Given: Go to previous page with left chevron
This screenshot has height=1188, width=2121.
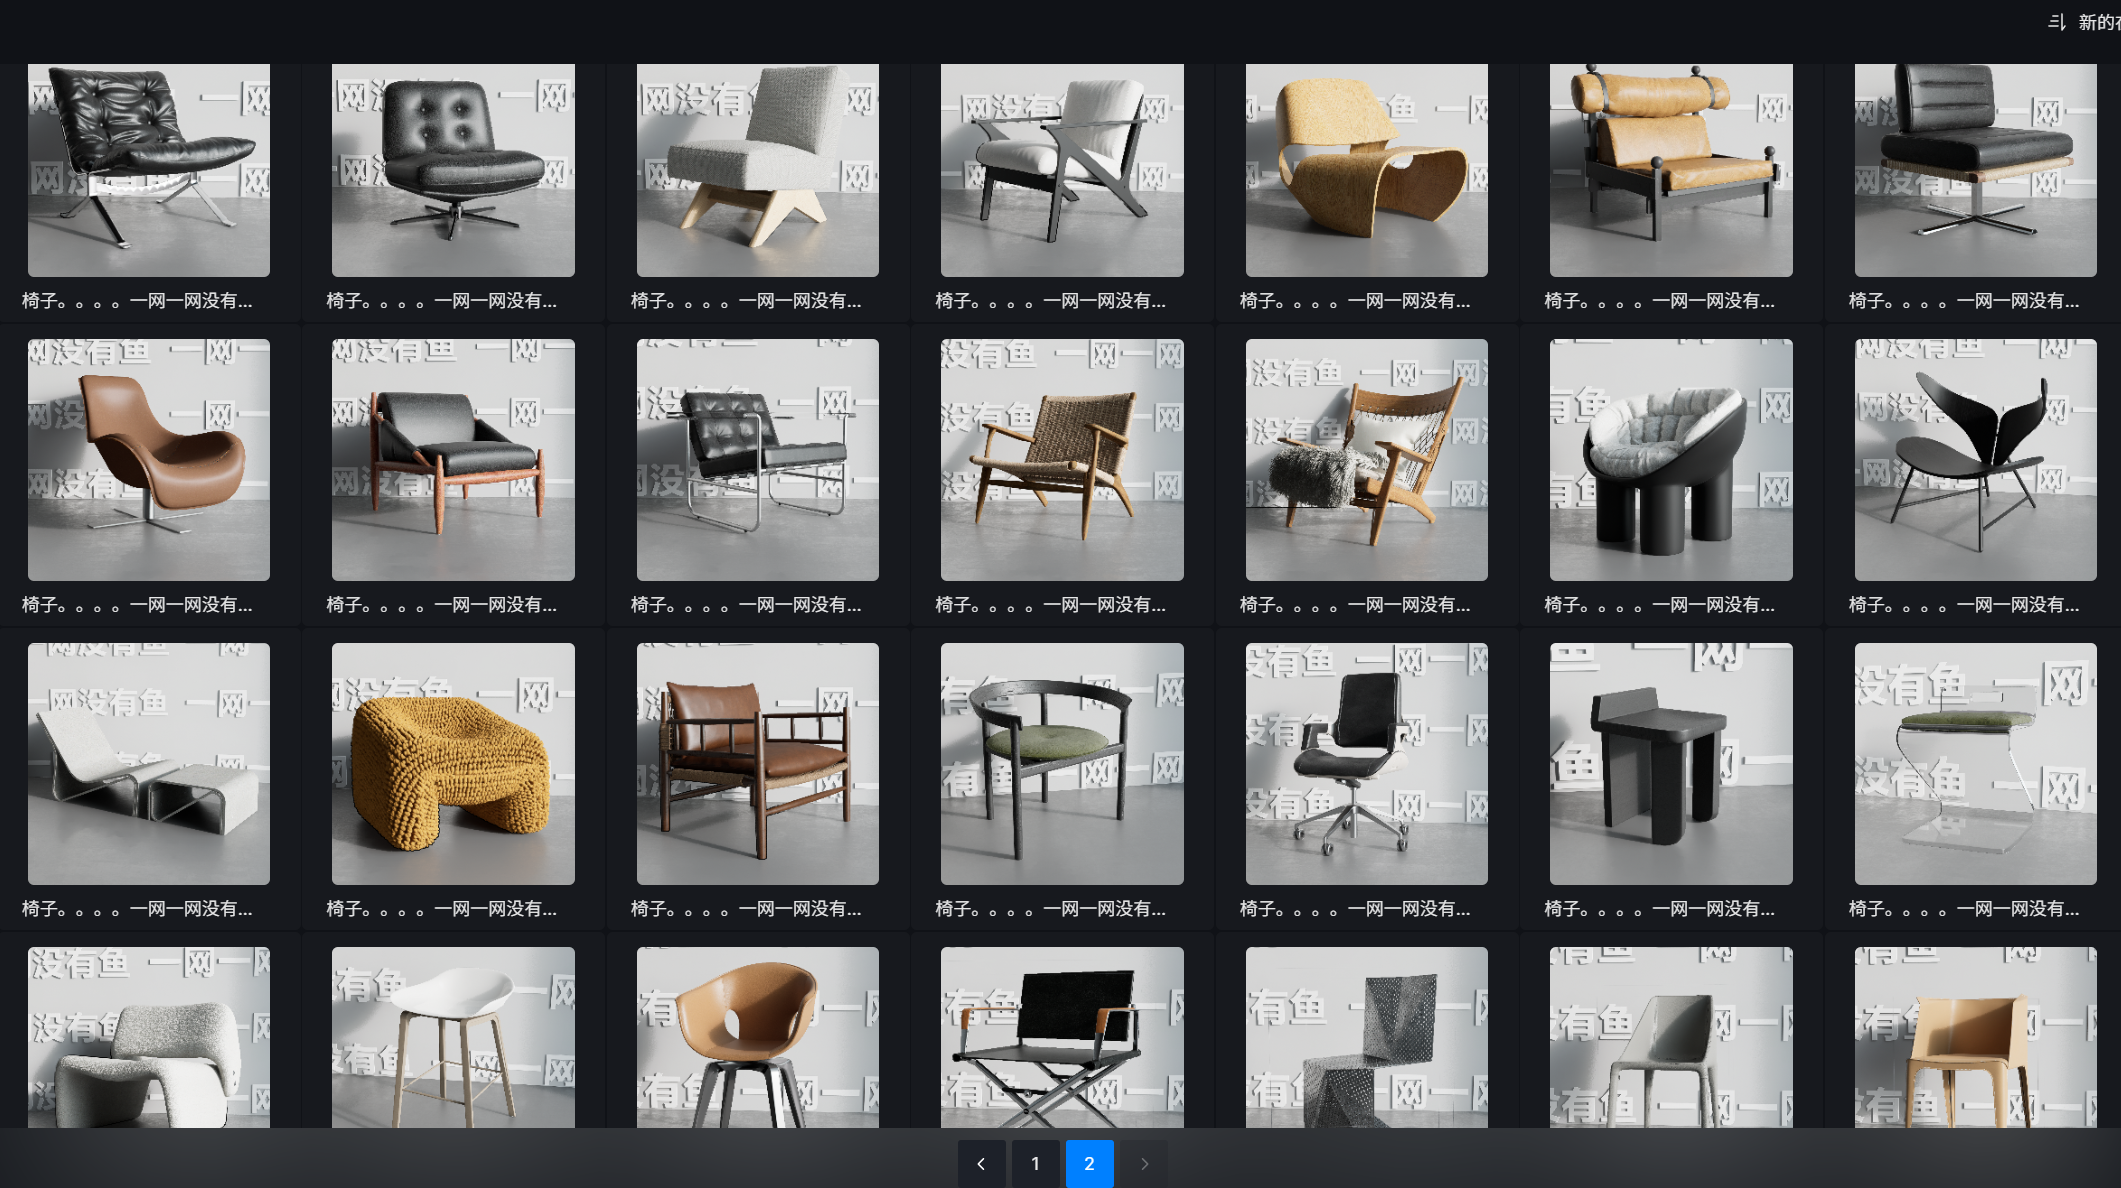Looking at the screenshot, I should click(x=981, y=1163).
